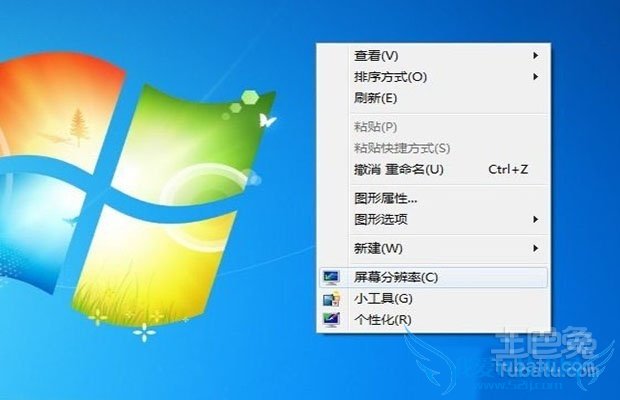Click the screen resolution monitor icon
The height and width of the screenshot is (400, 620).
pyautogui.click(x=331, y=277)
